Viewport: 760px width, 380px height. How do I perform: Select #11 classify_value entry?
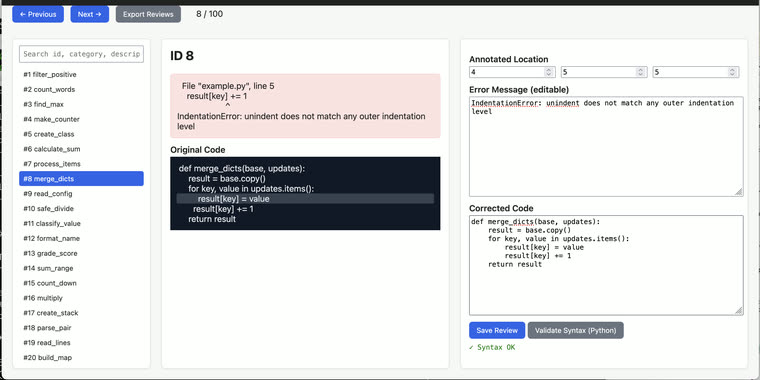(x=81, y=223)
